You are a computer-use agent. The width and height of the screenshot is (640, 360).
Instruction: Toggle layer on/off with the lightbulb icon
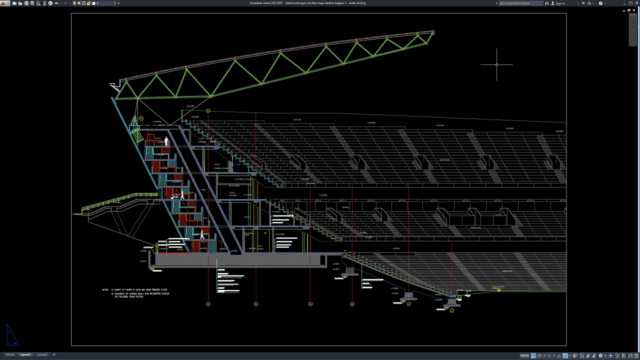pos(74,3)
